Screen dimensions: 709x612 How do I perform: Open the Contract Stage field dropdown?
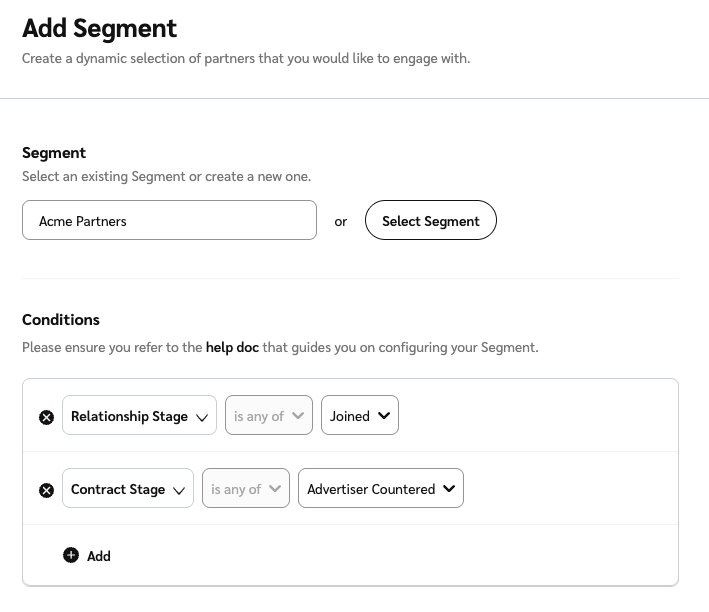[x=118, y=489]
